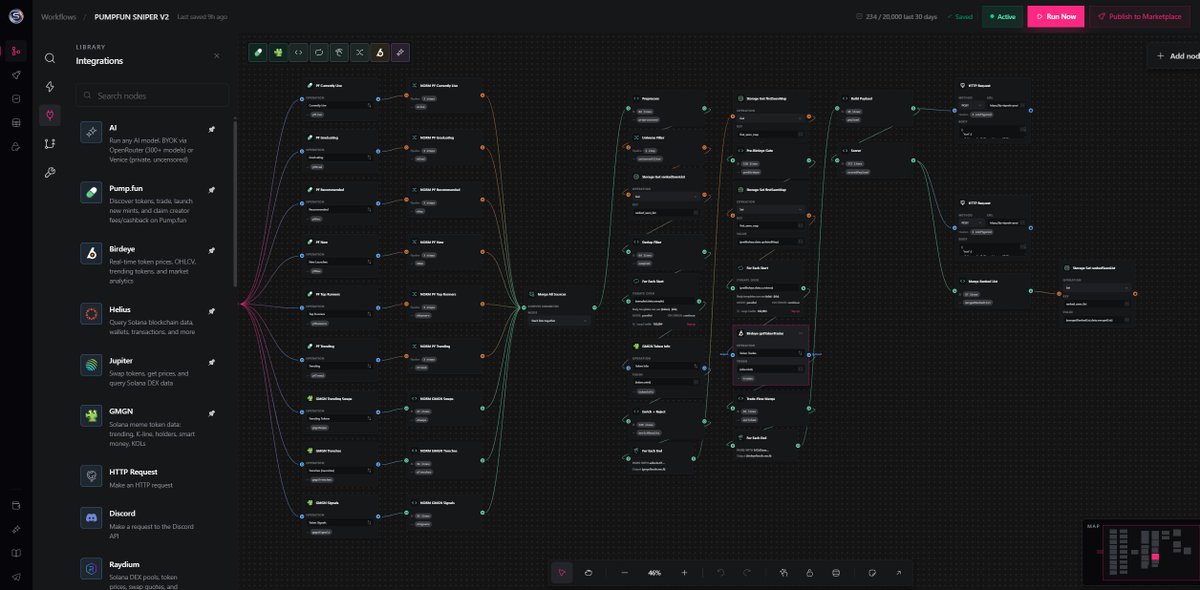The width and height of the screenshot is (1200, 590).
Task: Open operation dropdown in Storage Get firstSeenMap node
Action: (768, 117)
